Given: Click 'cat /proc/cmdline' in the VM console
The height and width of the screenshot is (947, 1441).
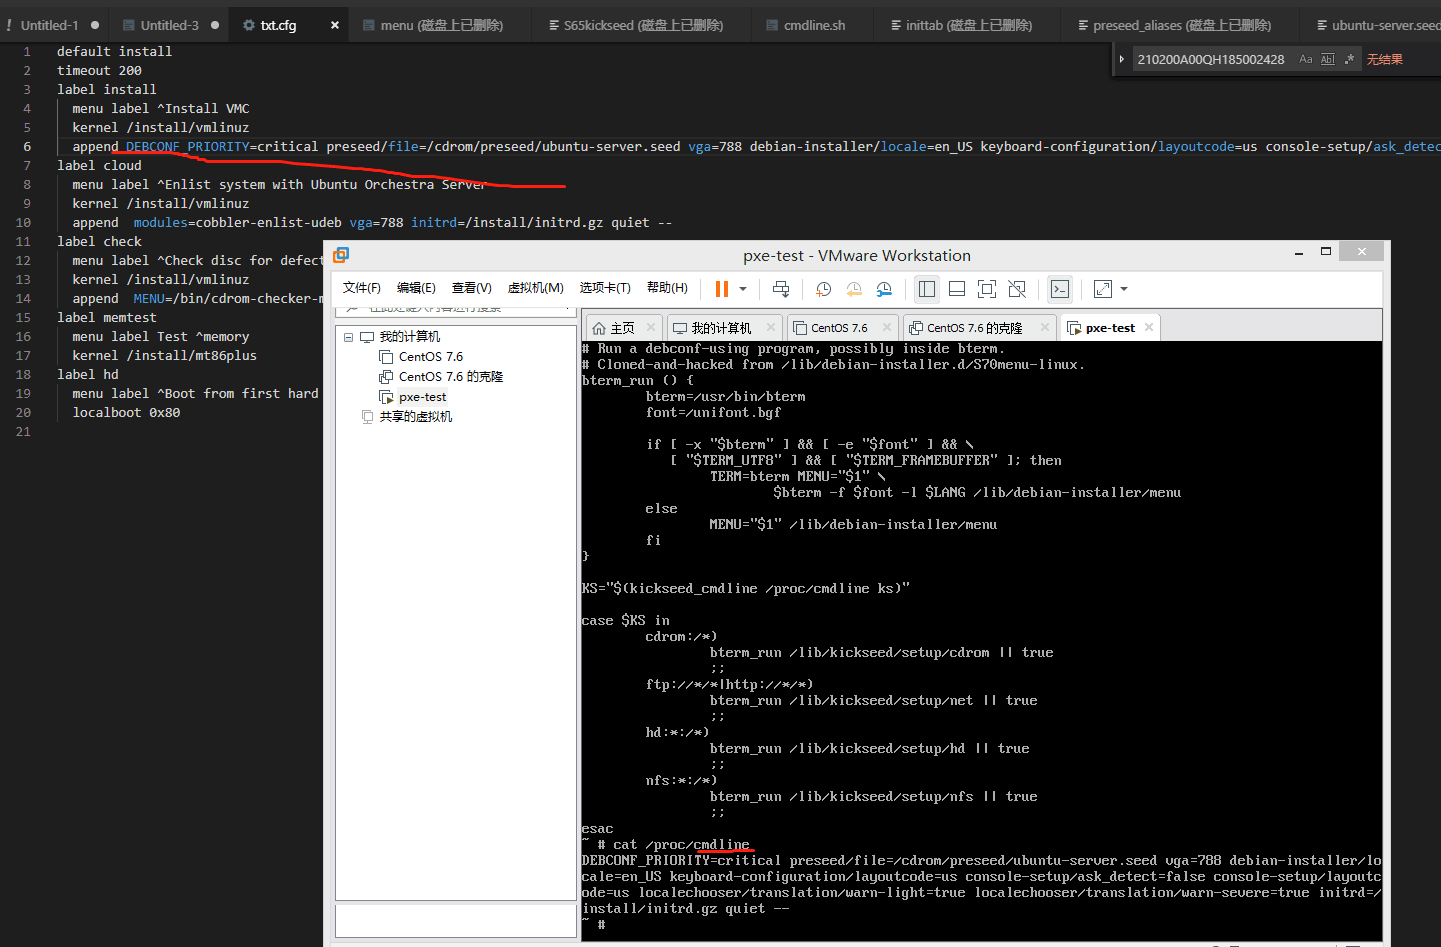Looking at the screenshot, I should pyautogui.click(x=681, y=845).
